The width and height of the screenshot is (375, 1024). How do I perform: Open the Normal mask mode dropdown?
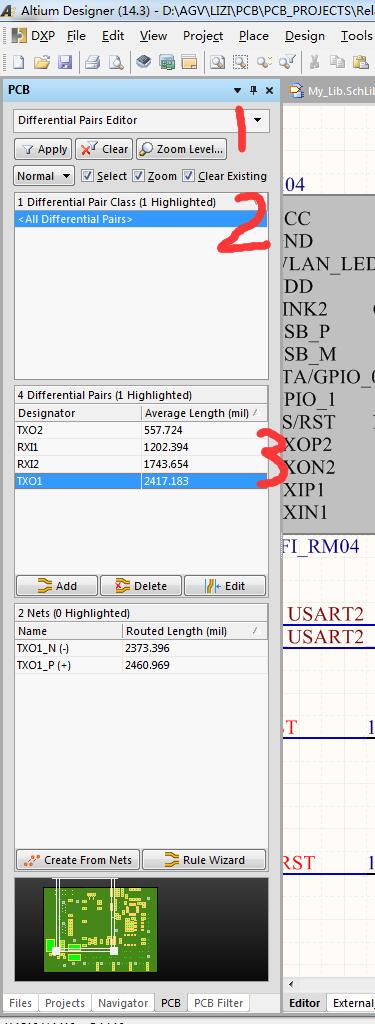coord(44,176)
